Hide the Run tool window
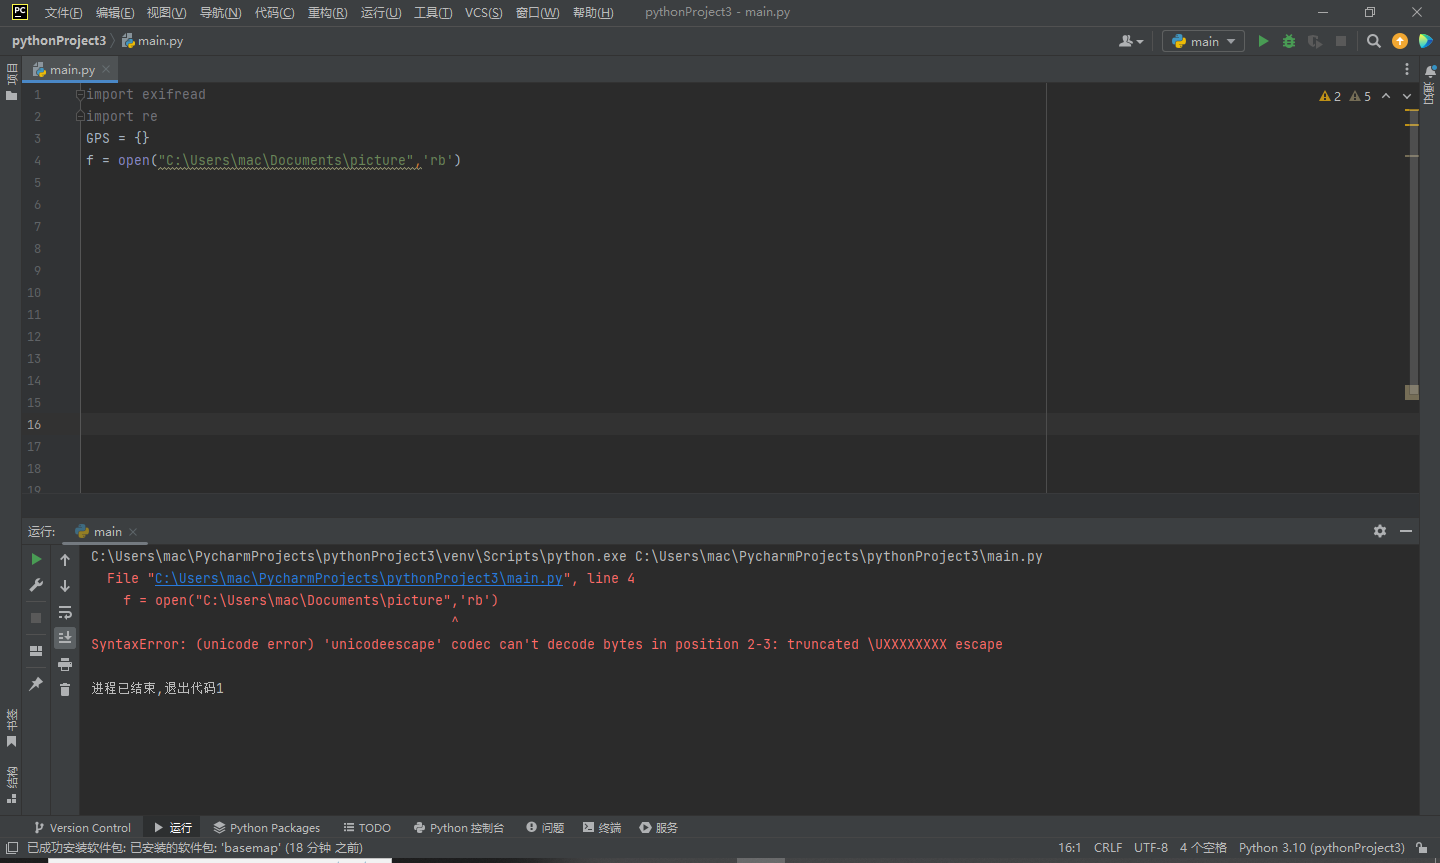The image size is (1440, 863). pos(1406,531)
